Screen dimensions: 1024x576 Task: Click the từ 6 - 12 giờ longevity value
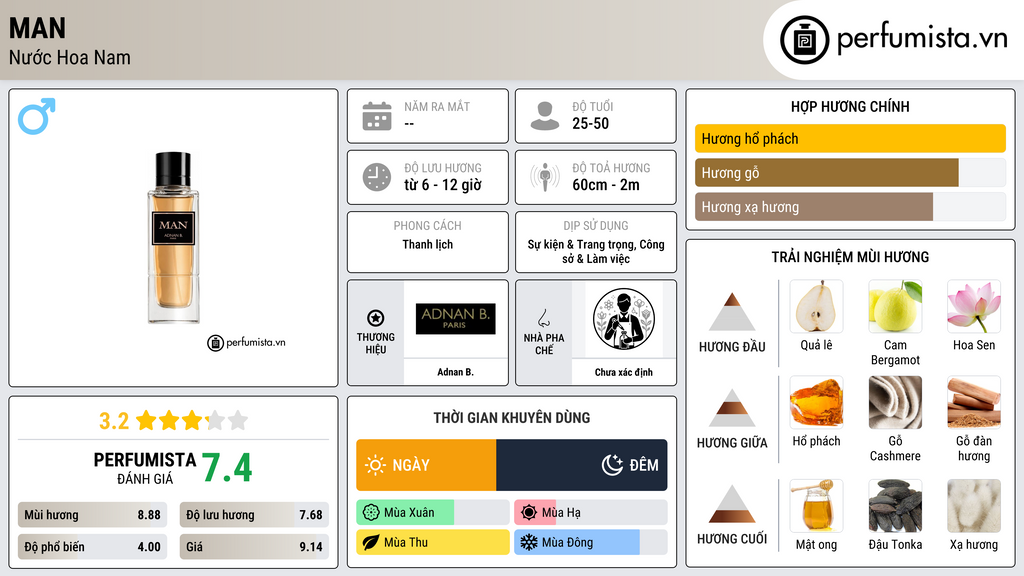(x=443, y=185)
